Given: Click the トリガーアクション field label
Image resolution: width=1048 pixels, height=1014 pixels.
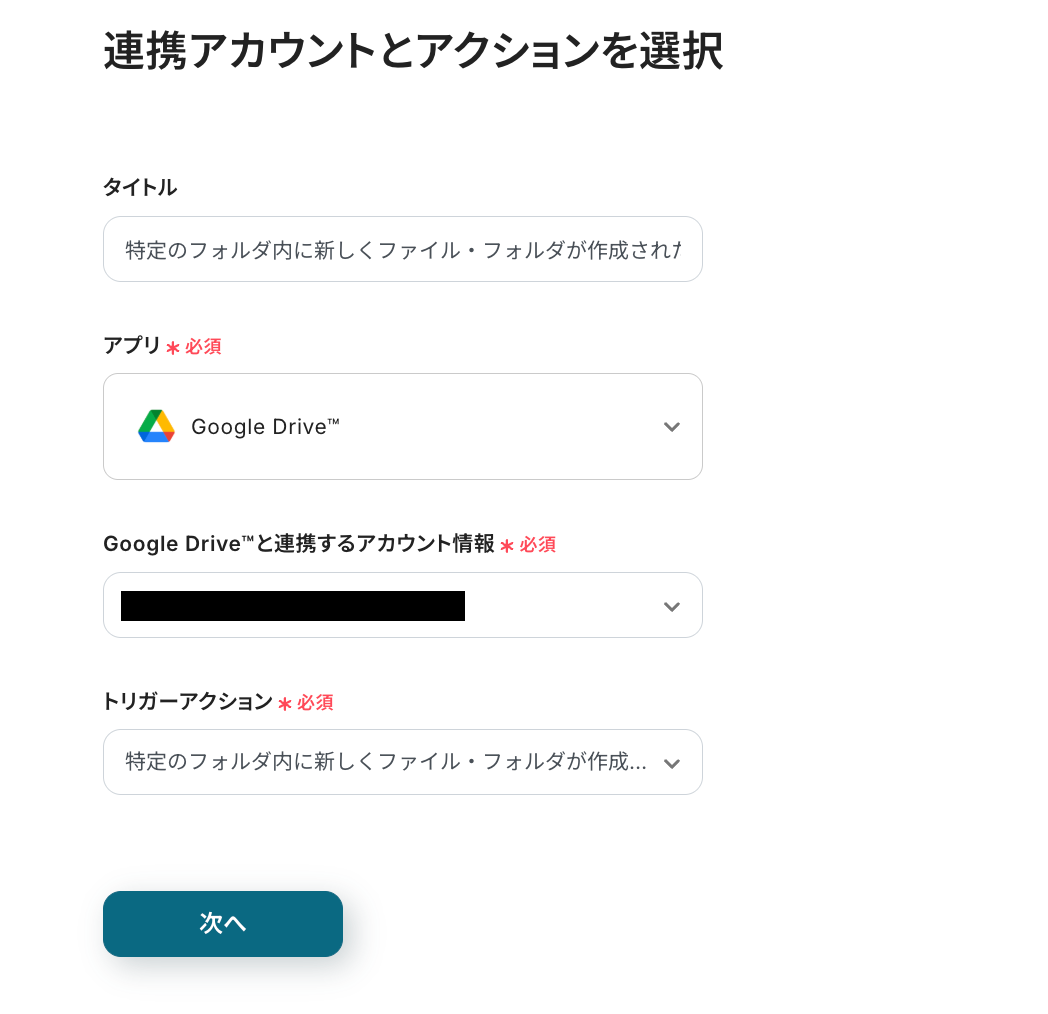Looking at the screenshot, I should tap(187, 702).
